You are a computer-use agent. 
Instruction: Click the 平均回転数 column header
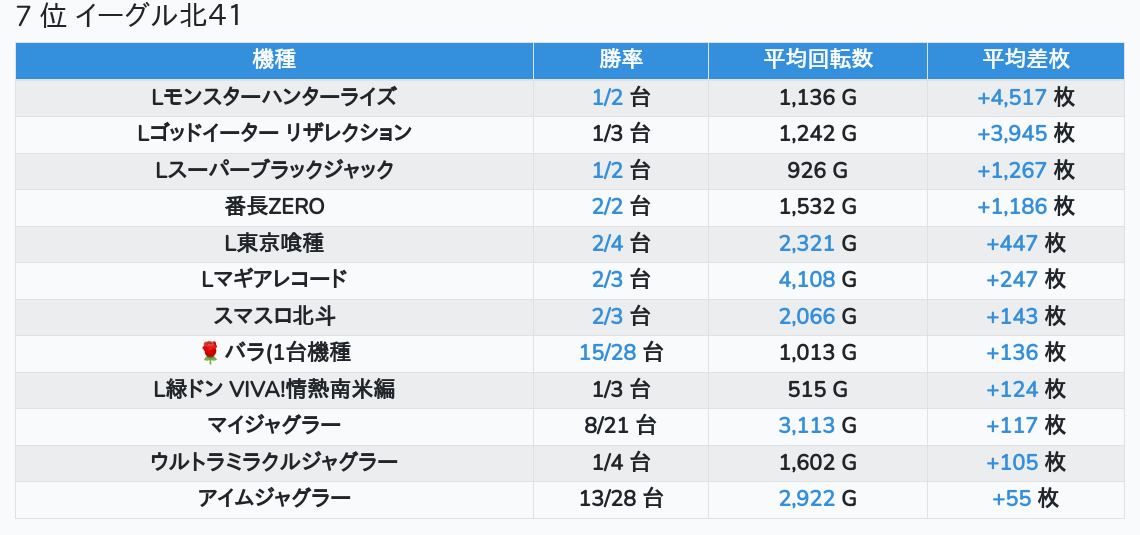click(x=818, y=60)
